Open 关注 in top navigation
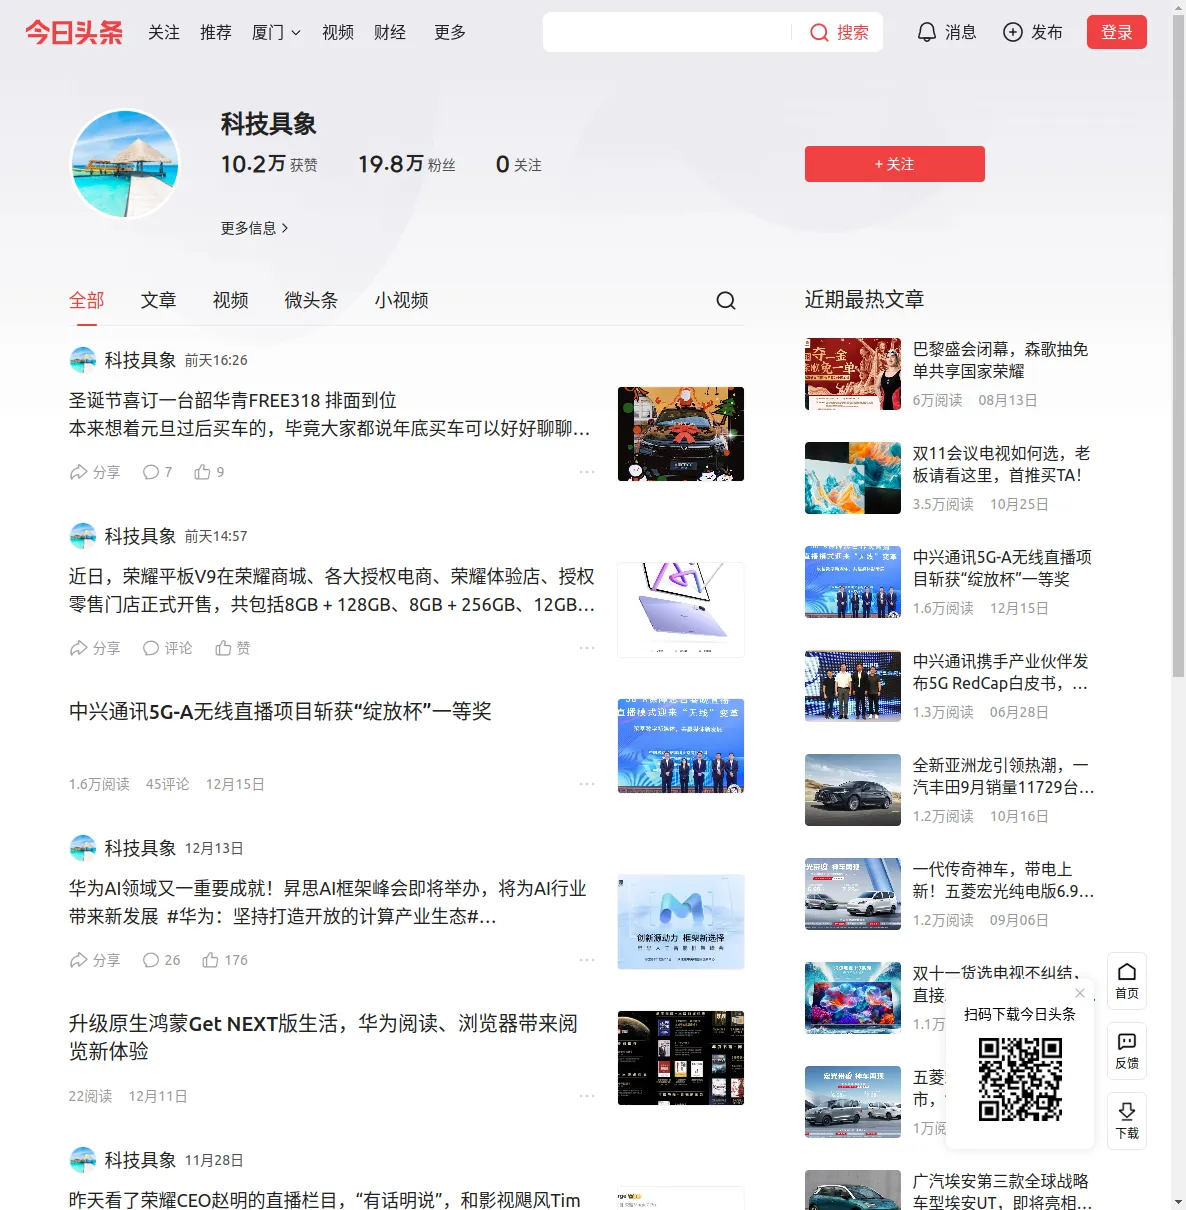 (164, 32)
